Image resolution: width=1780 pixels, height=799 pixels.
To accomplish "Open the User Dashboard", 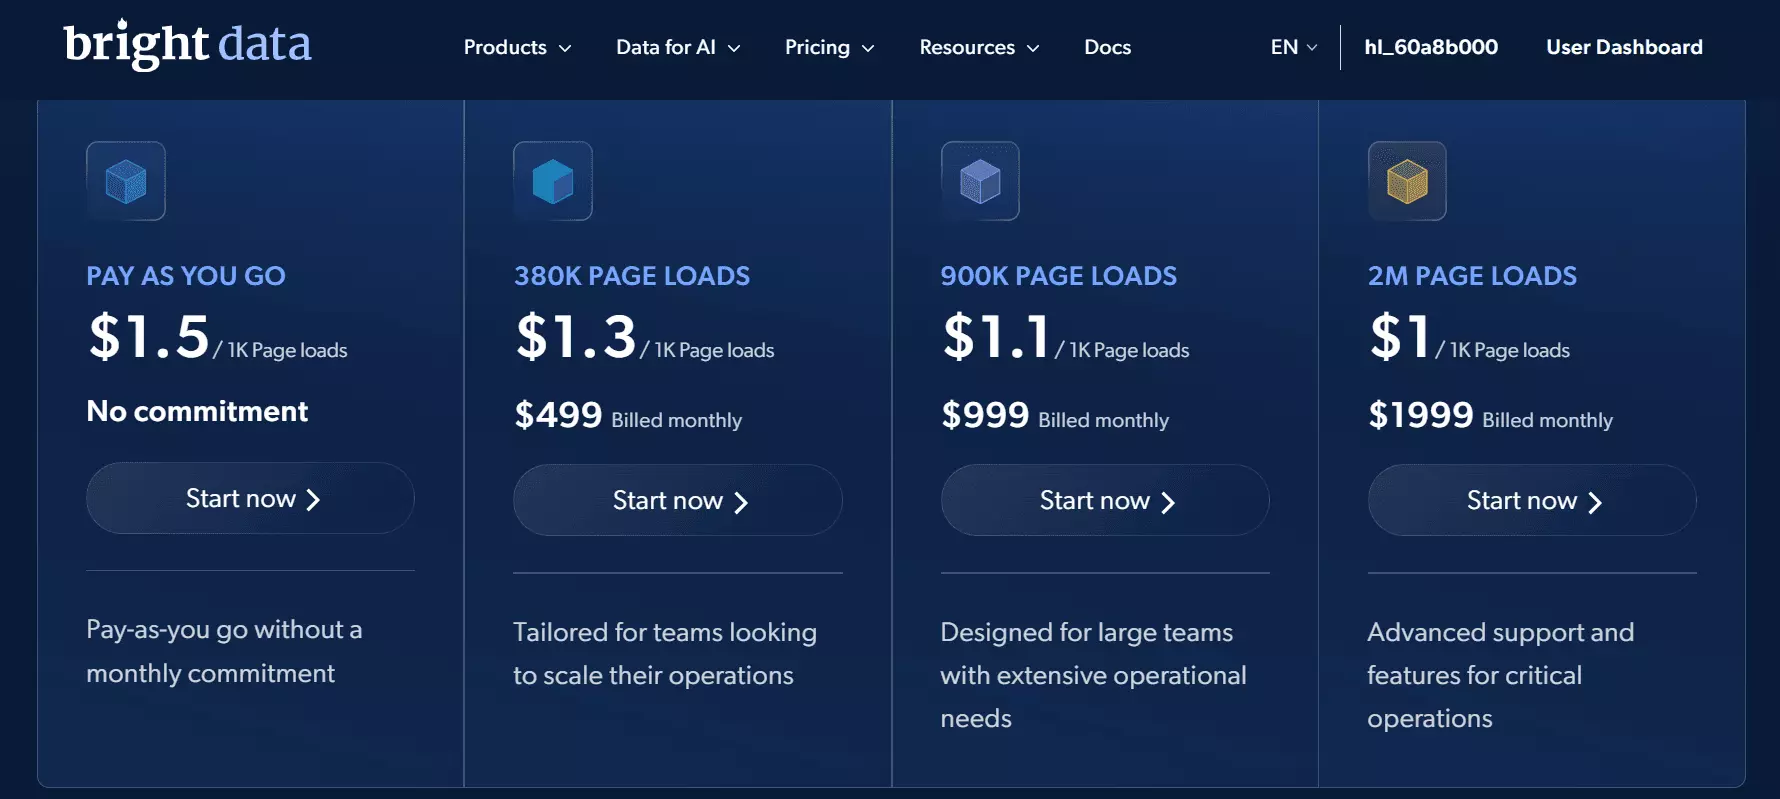I will click(1624, 47).
